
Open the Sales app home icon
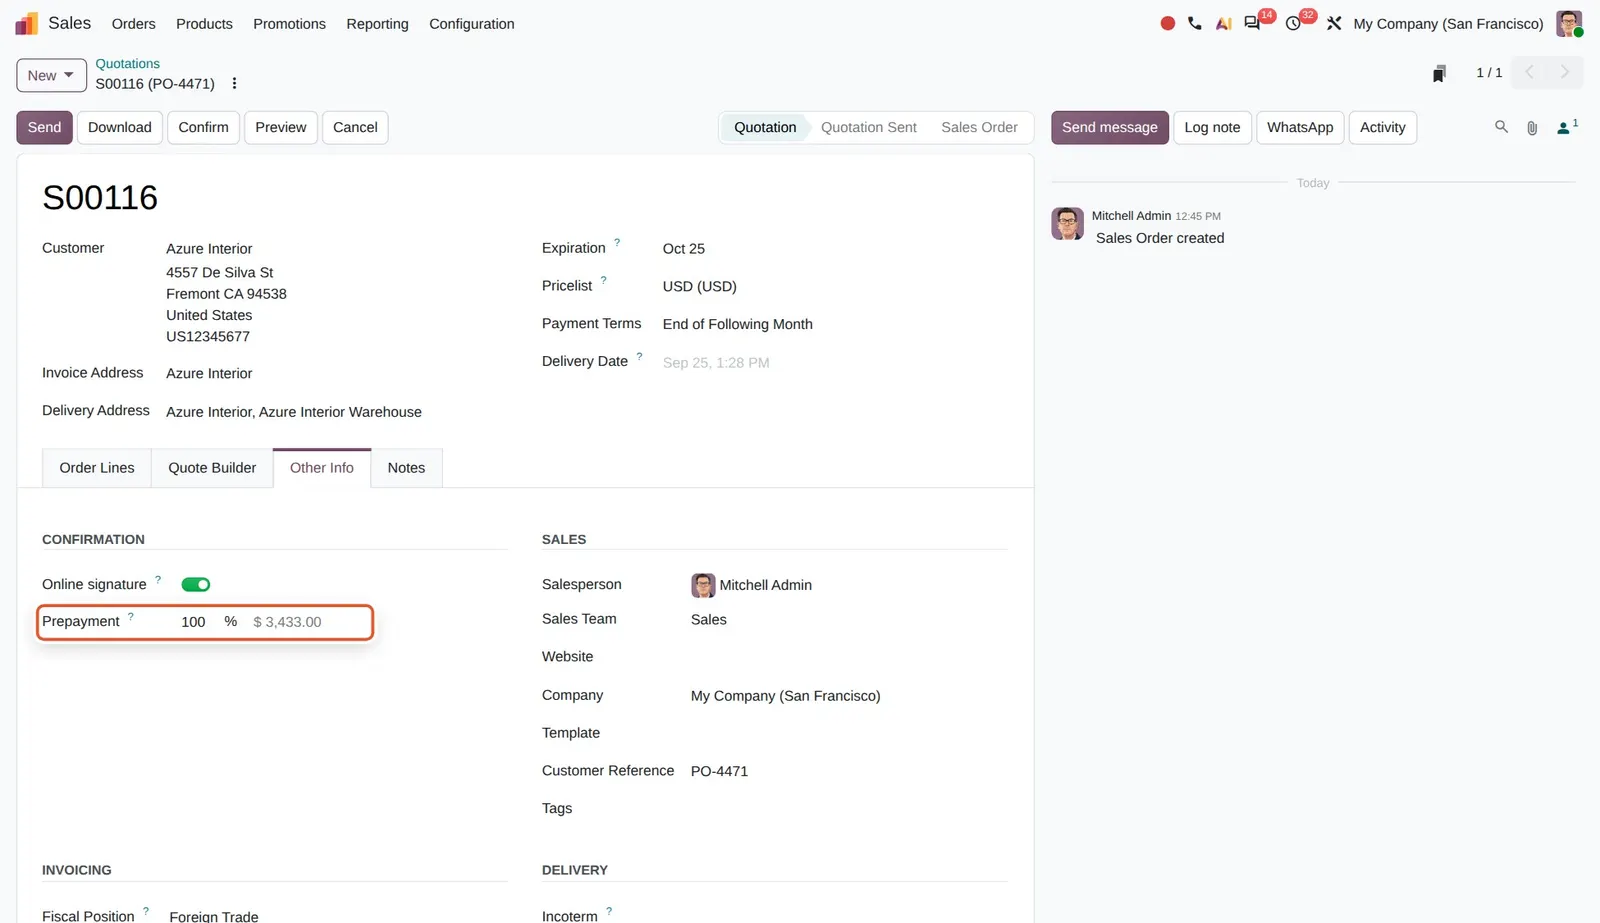26,23
